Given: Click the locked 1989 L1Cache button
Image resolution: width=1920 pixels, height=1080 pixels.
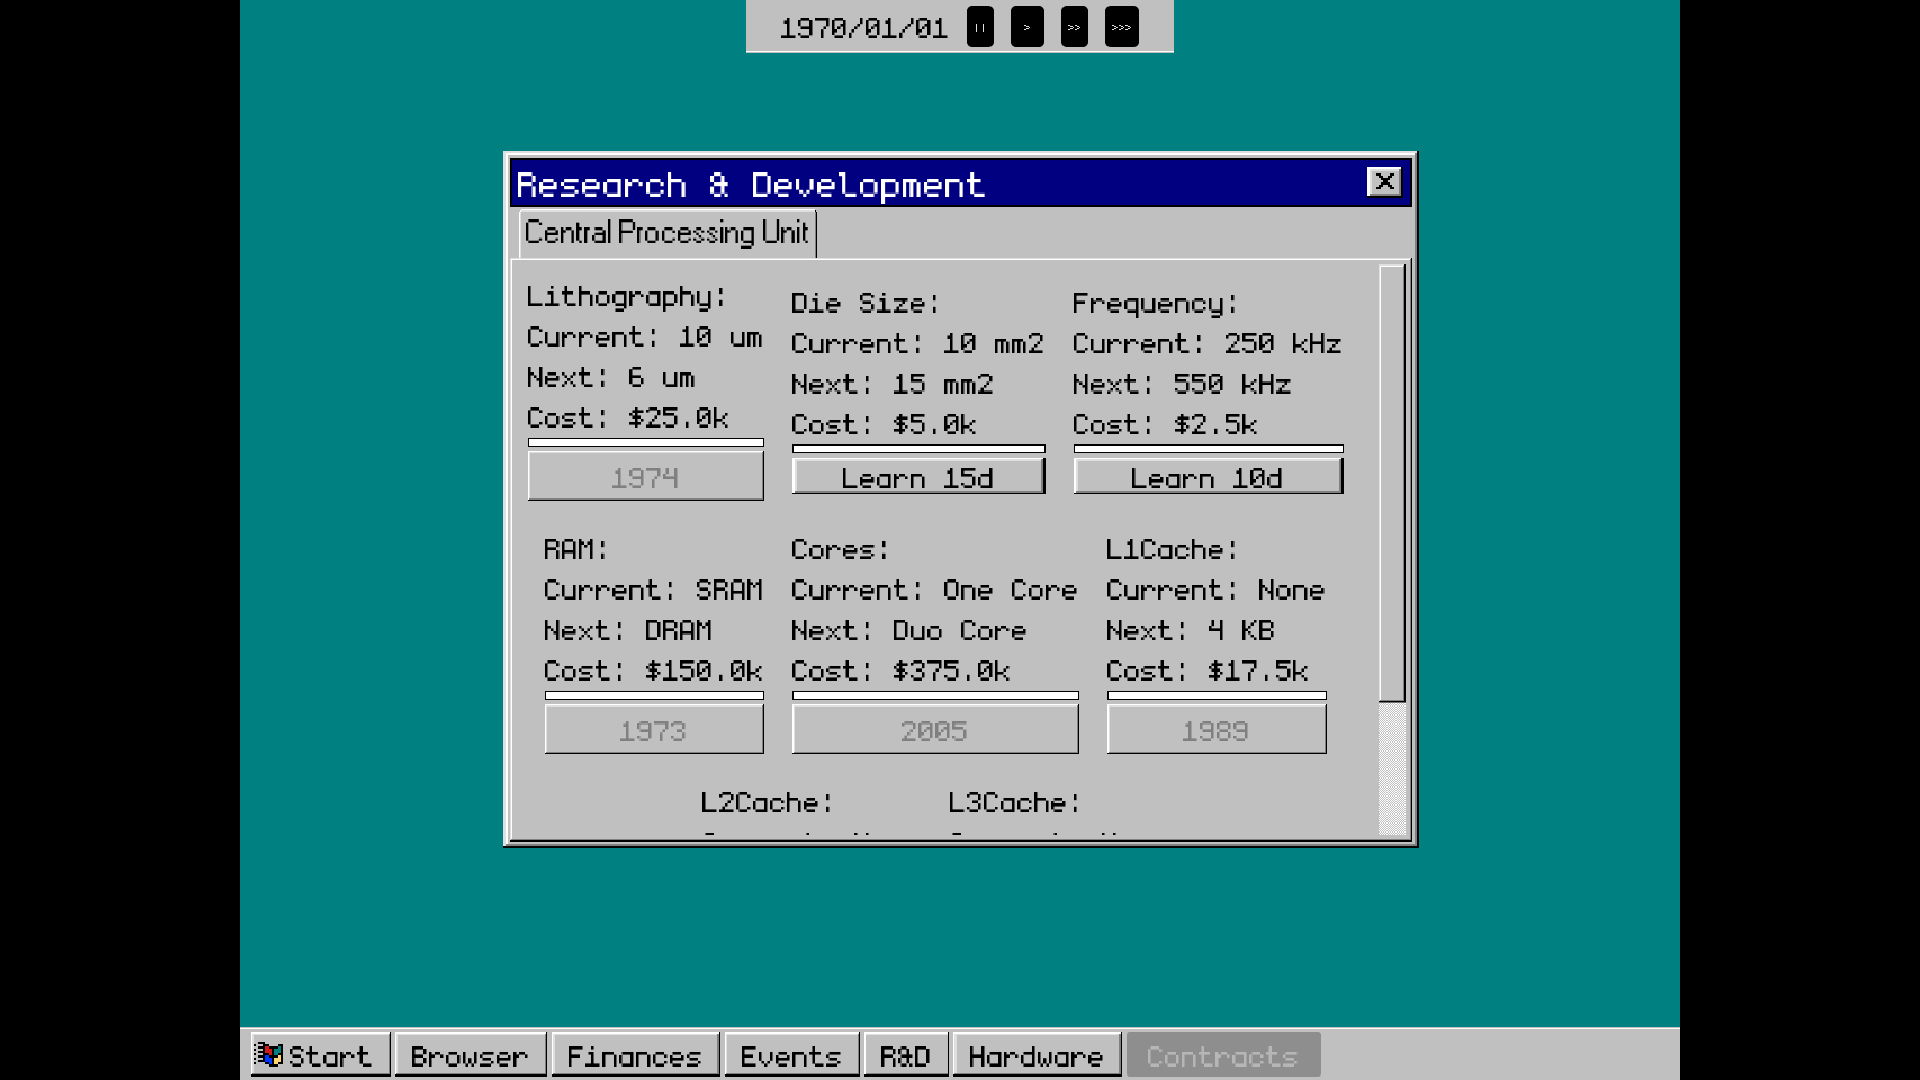Looking at the screenshot, I should tap(1216, 729).
